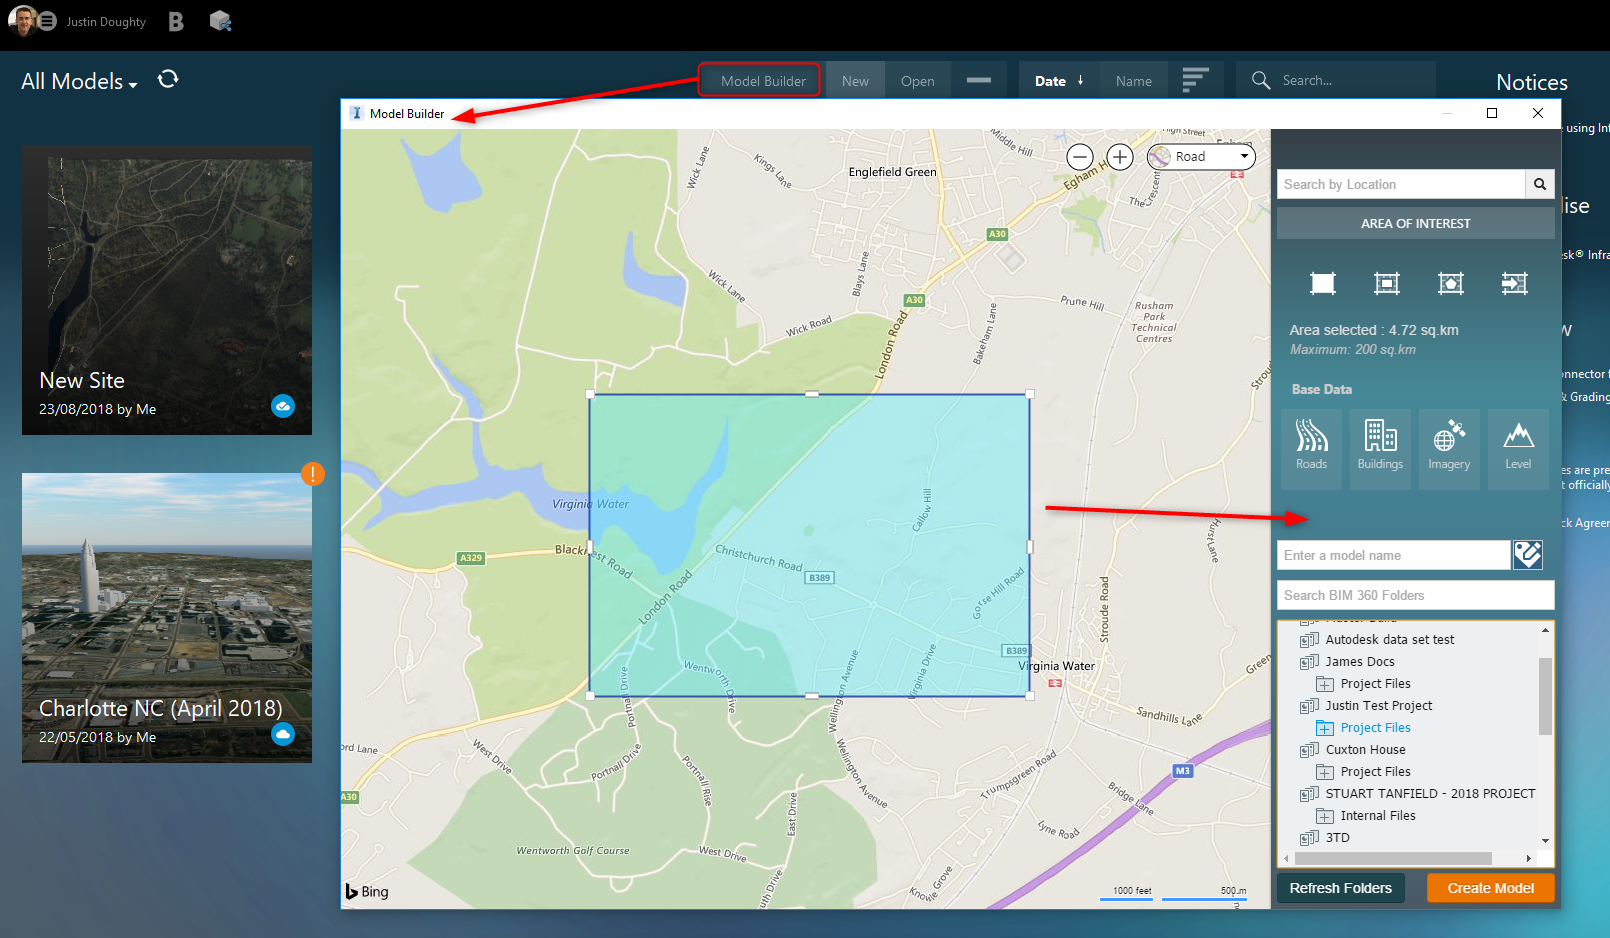Open the hamburger menu beside the user avatar

tap(47, 21)
